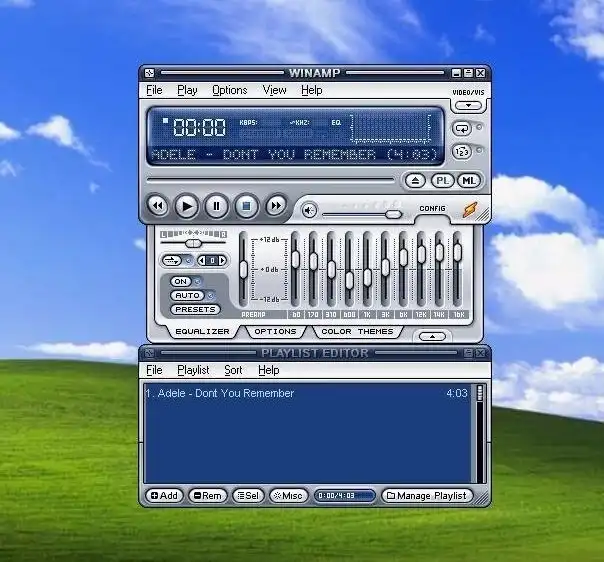Toggle the playlist editor with PL button
This screenshot has width=604, height=562.
(x=443, y=180)
